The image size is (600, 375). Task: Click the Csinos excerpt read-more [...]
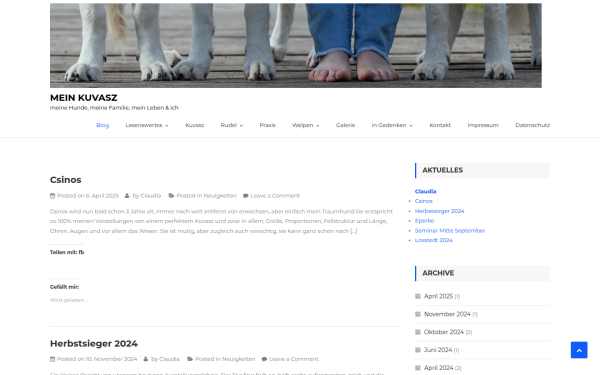(354, 231)
